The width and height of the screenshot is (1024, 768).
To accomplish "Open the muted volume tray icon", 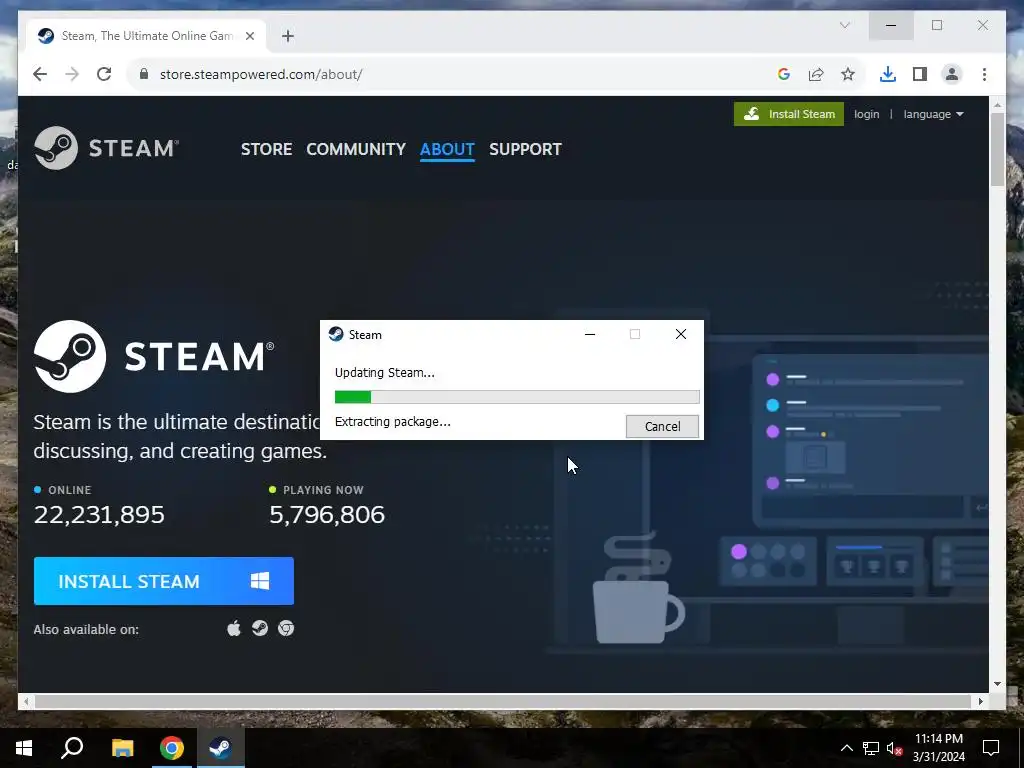I will (894, 748).
